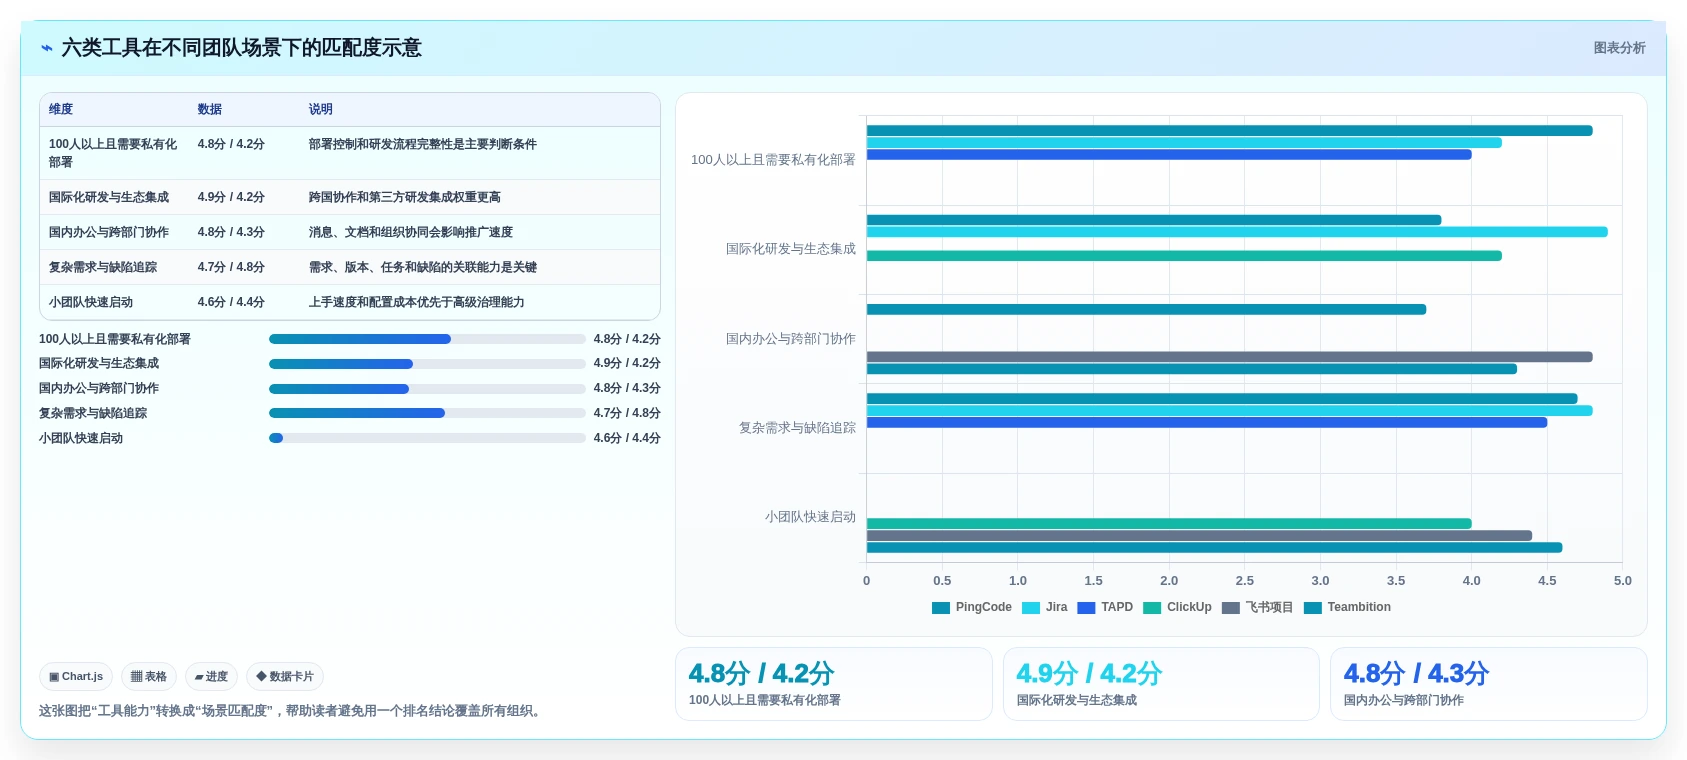This screenshot has height=760, width=1687.
Task: Click progress bar for 100人以上且需要私有化部署
Action: tap(427, 339)
